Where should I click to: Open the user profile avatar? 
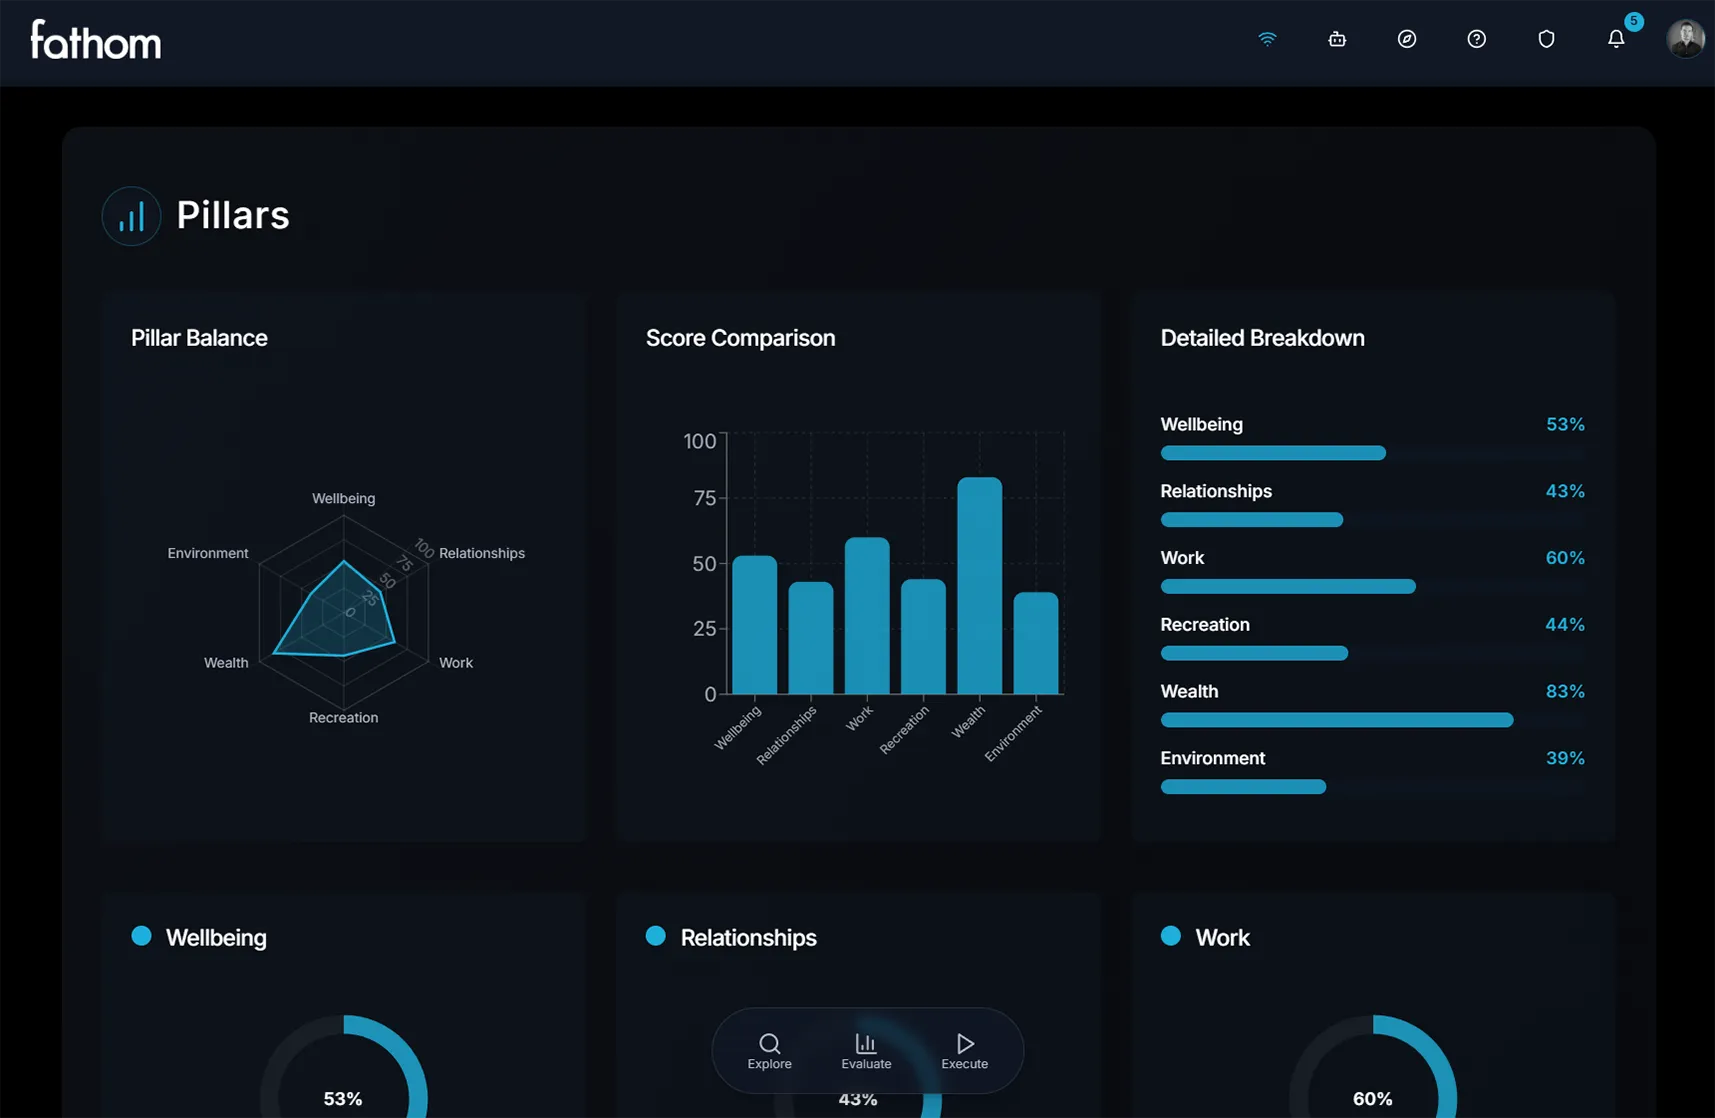[1685, 39]
